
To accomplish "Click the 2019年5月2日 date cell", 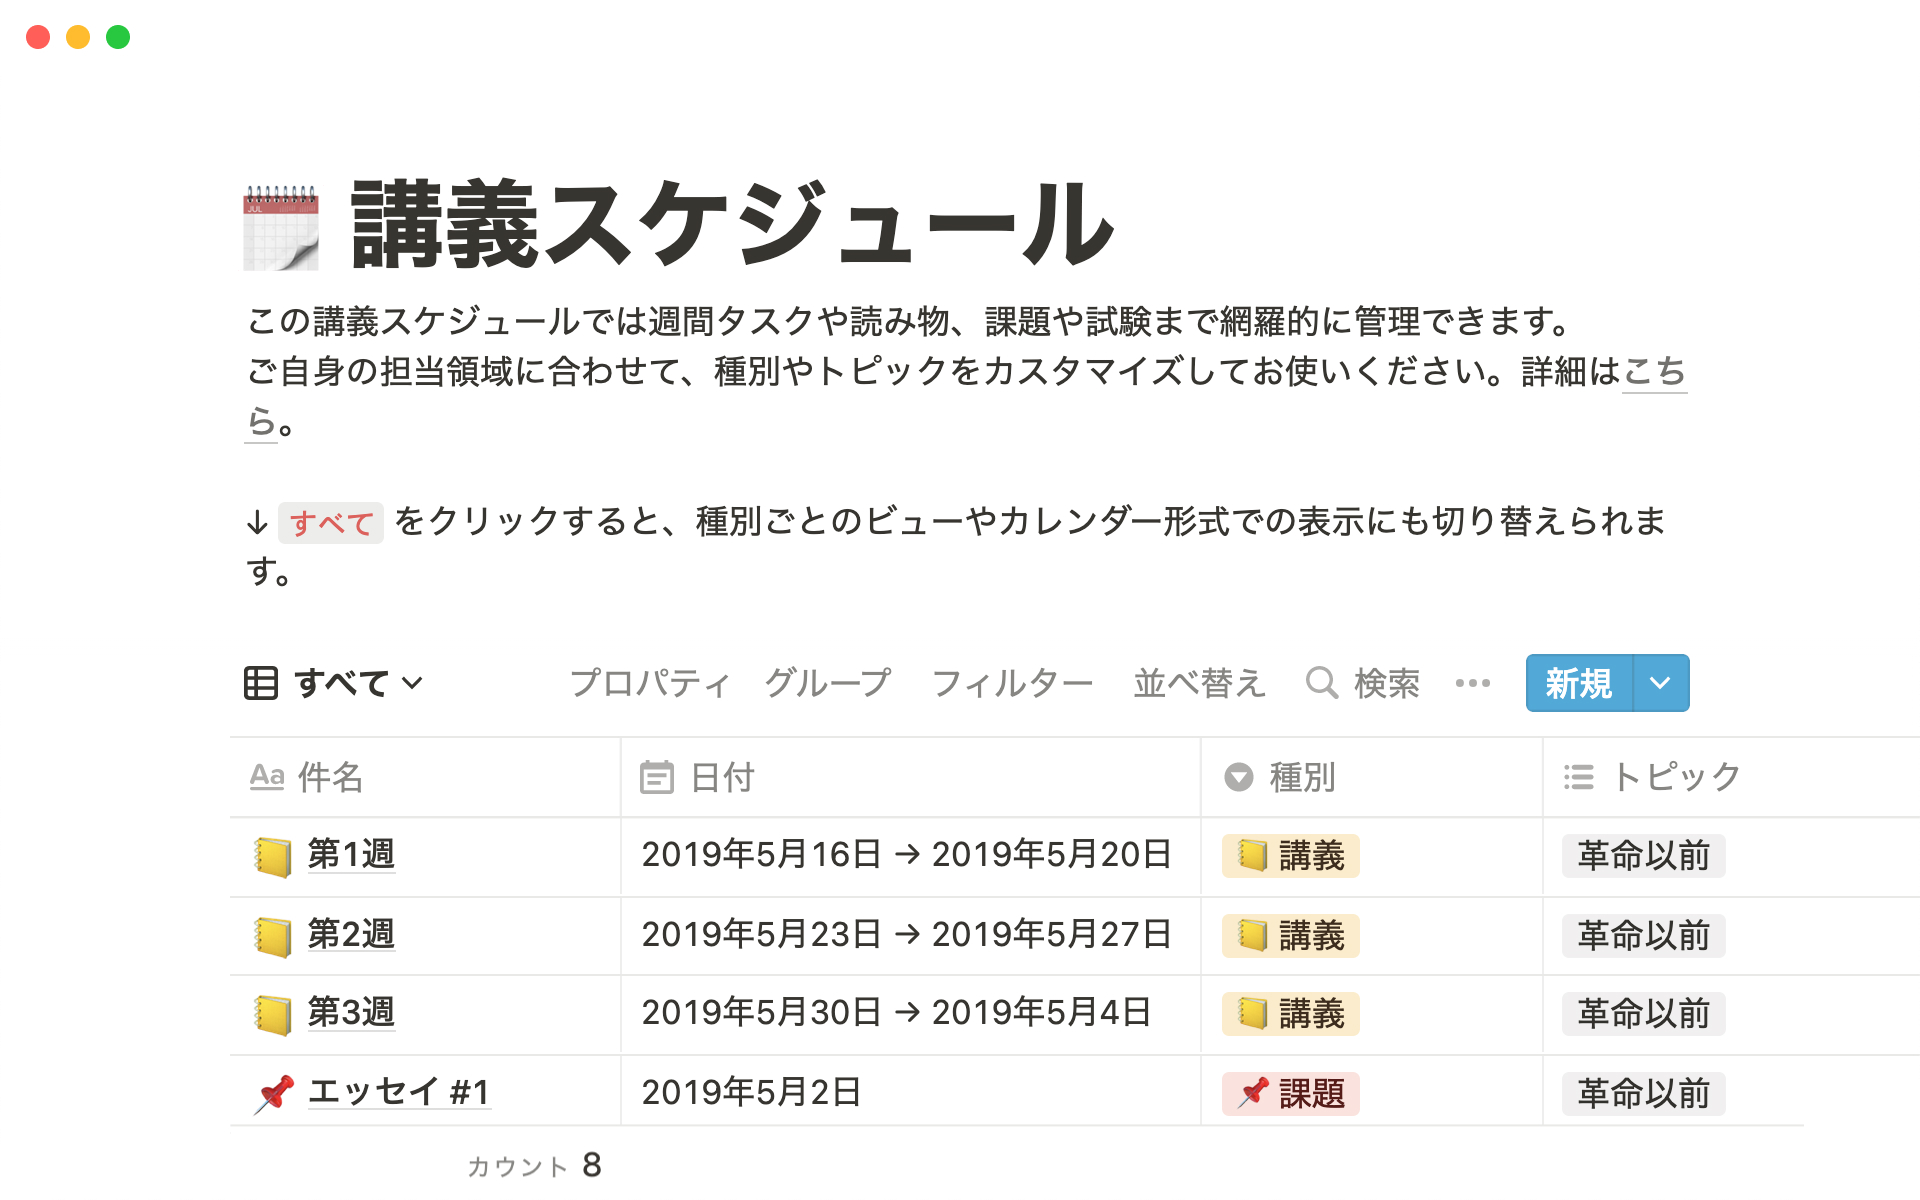I will coord(751,1093).
